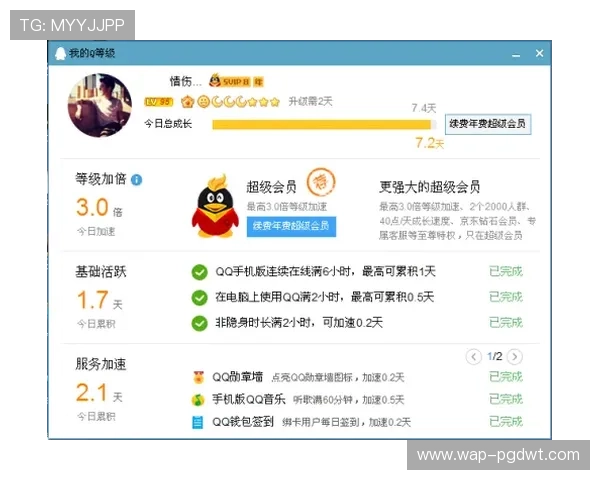Click green check for 非隐身时长 task
The height and width of the screenshot is (480, 600).
pyautogui.click(x=199, y=323)
